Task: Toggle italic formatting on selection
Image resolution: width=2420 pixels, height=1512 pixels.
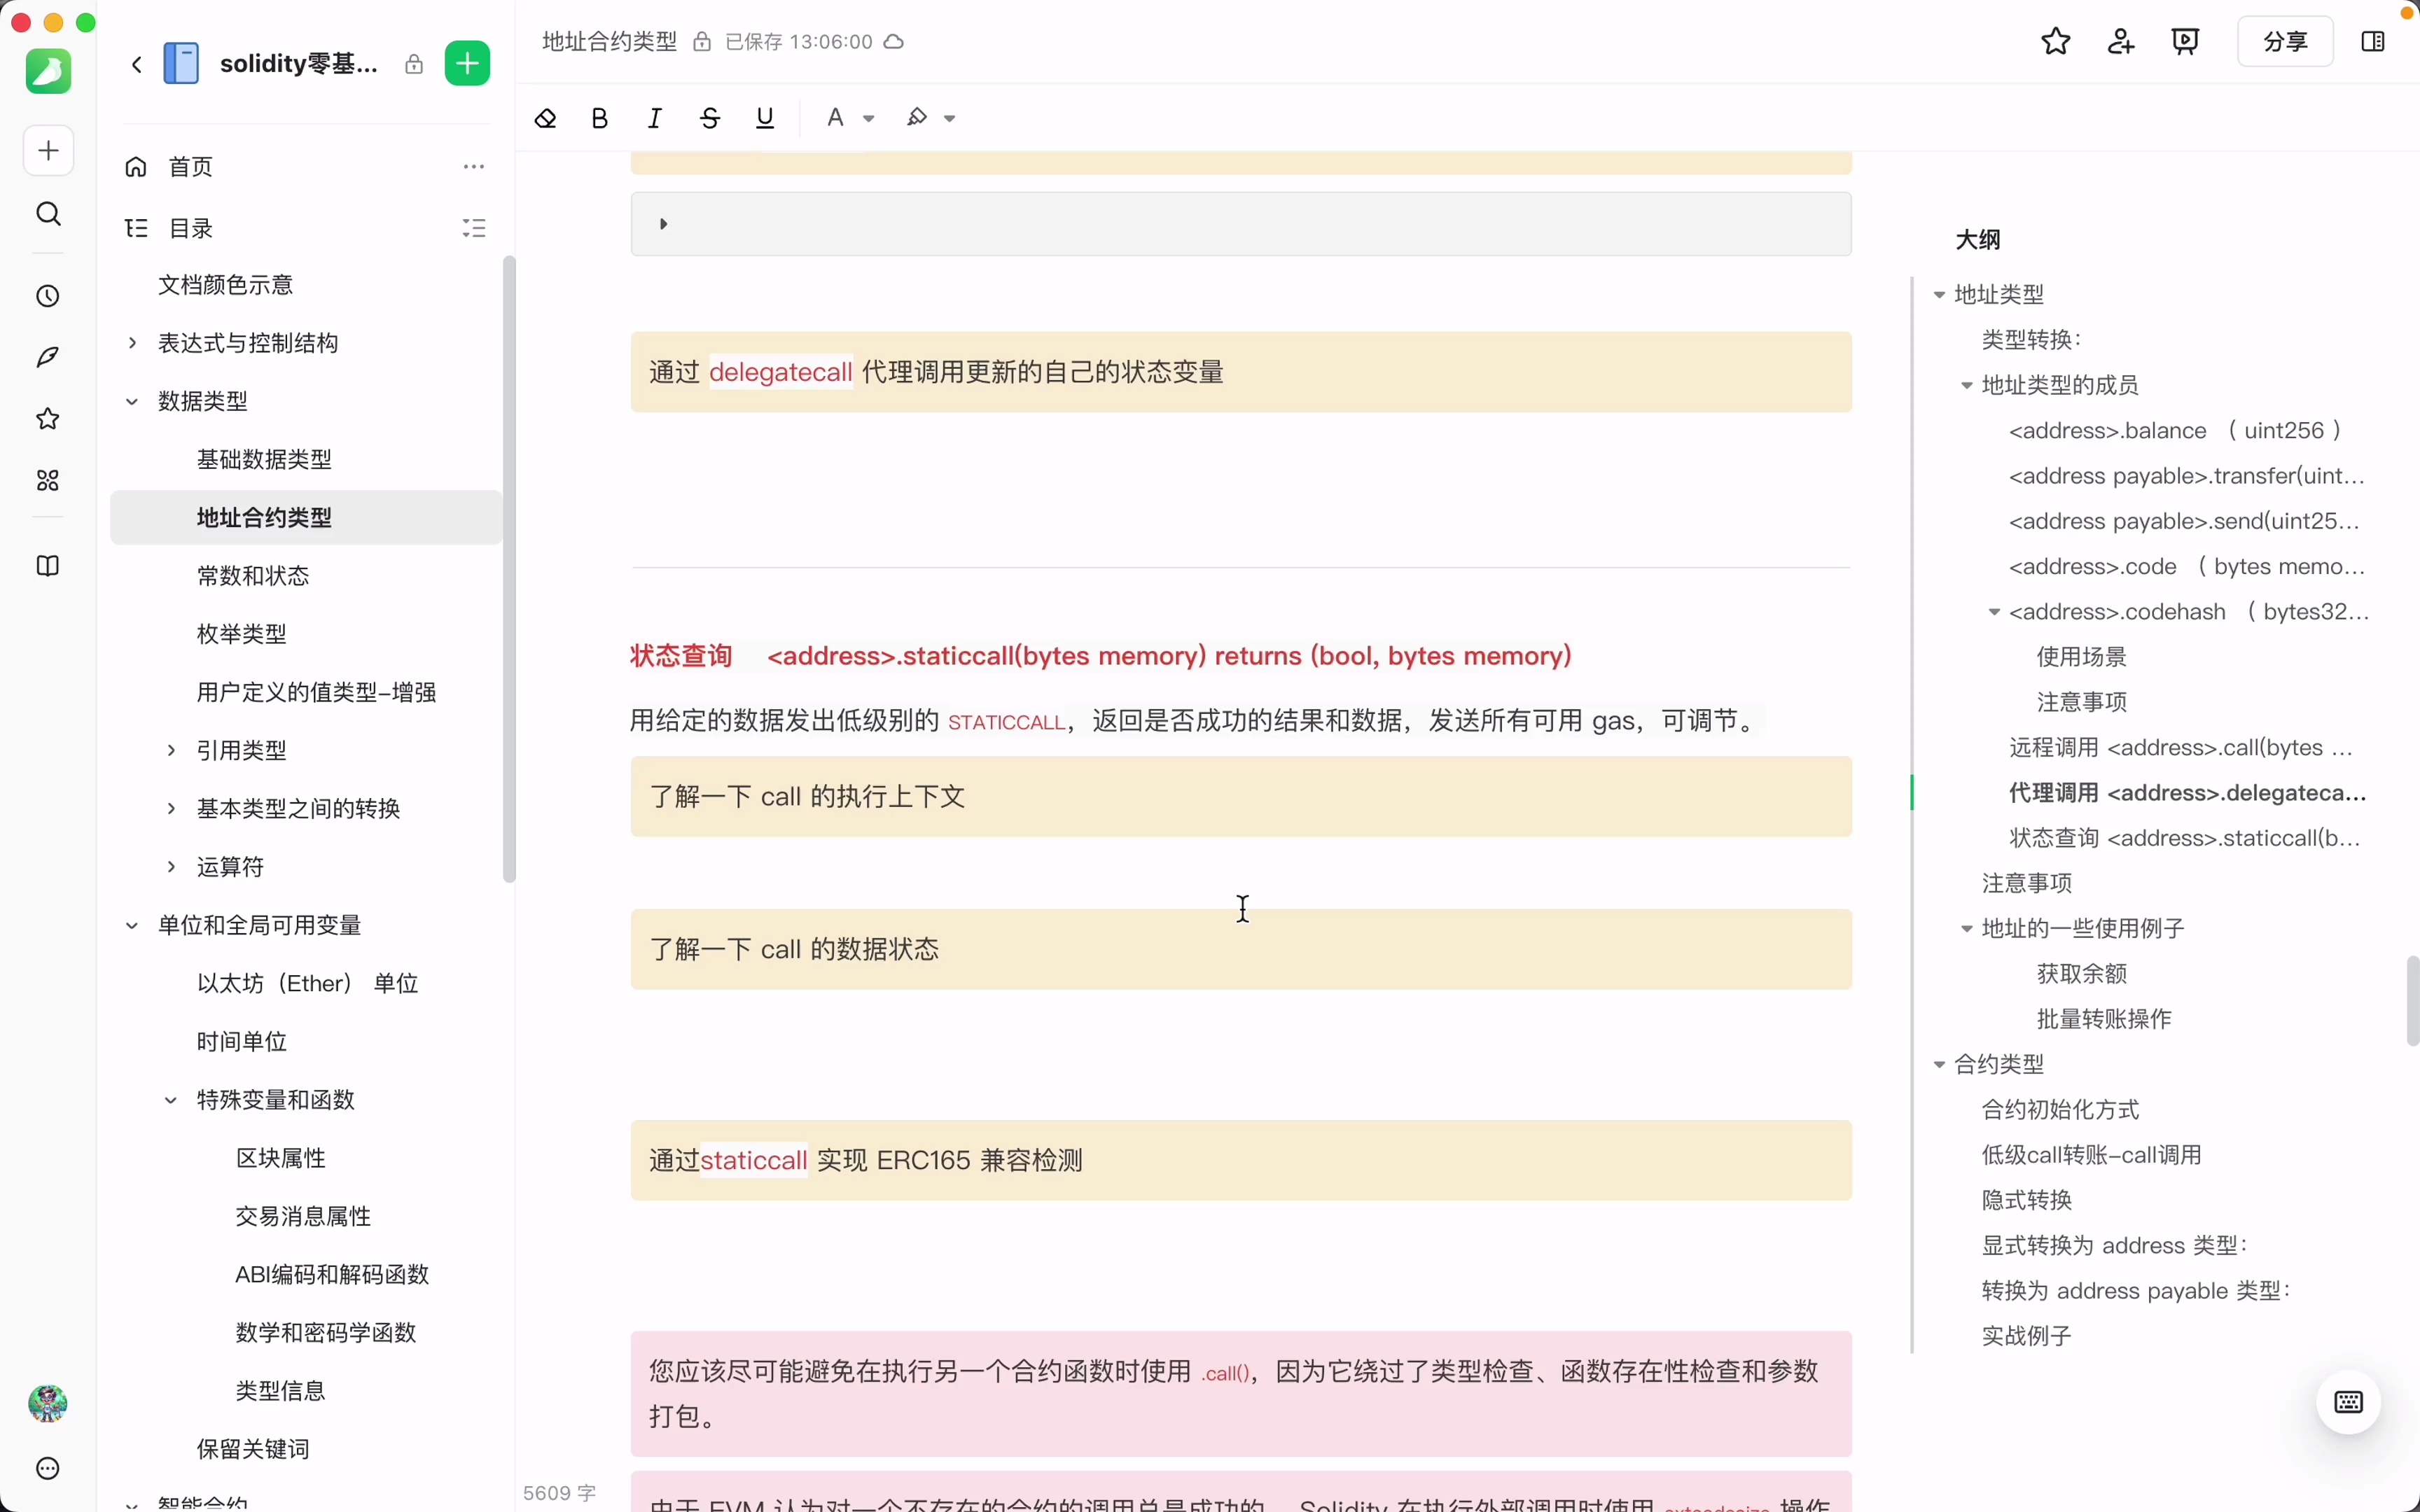Action: pyautogui.click(x=654, y=117)
